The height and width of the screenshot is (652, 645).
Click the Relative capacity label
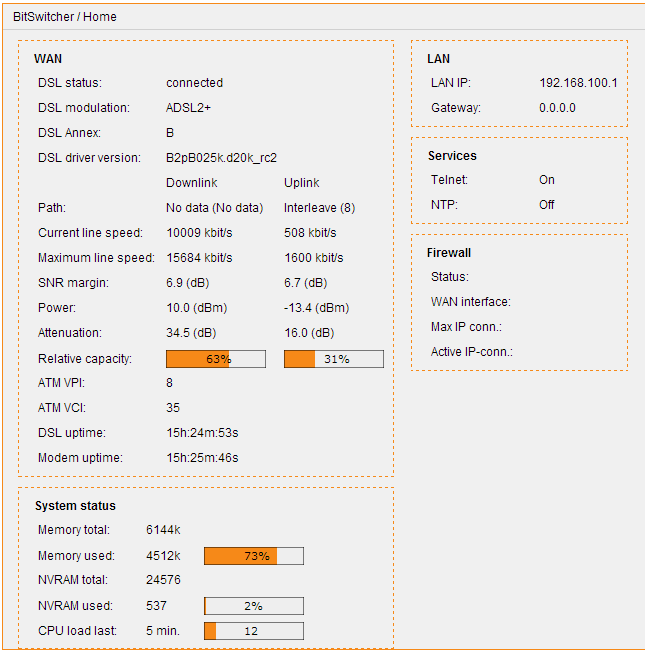[85, 359]
